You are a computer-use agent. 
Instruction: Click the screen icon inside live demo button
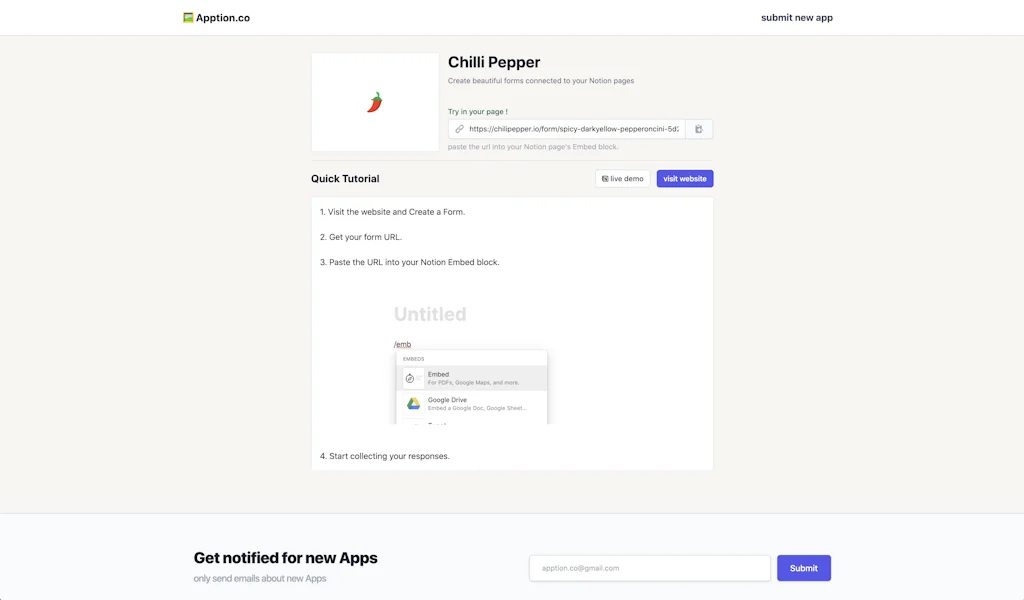point(606,178)
